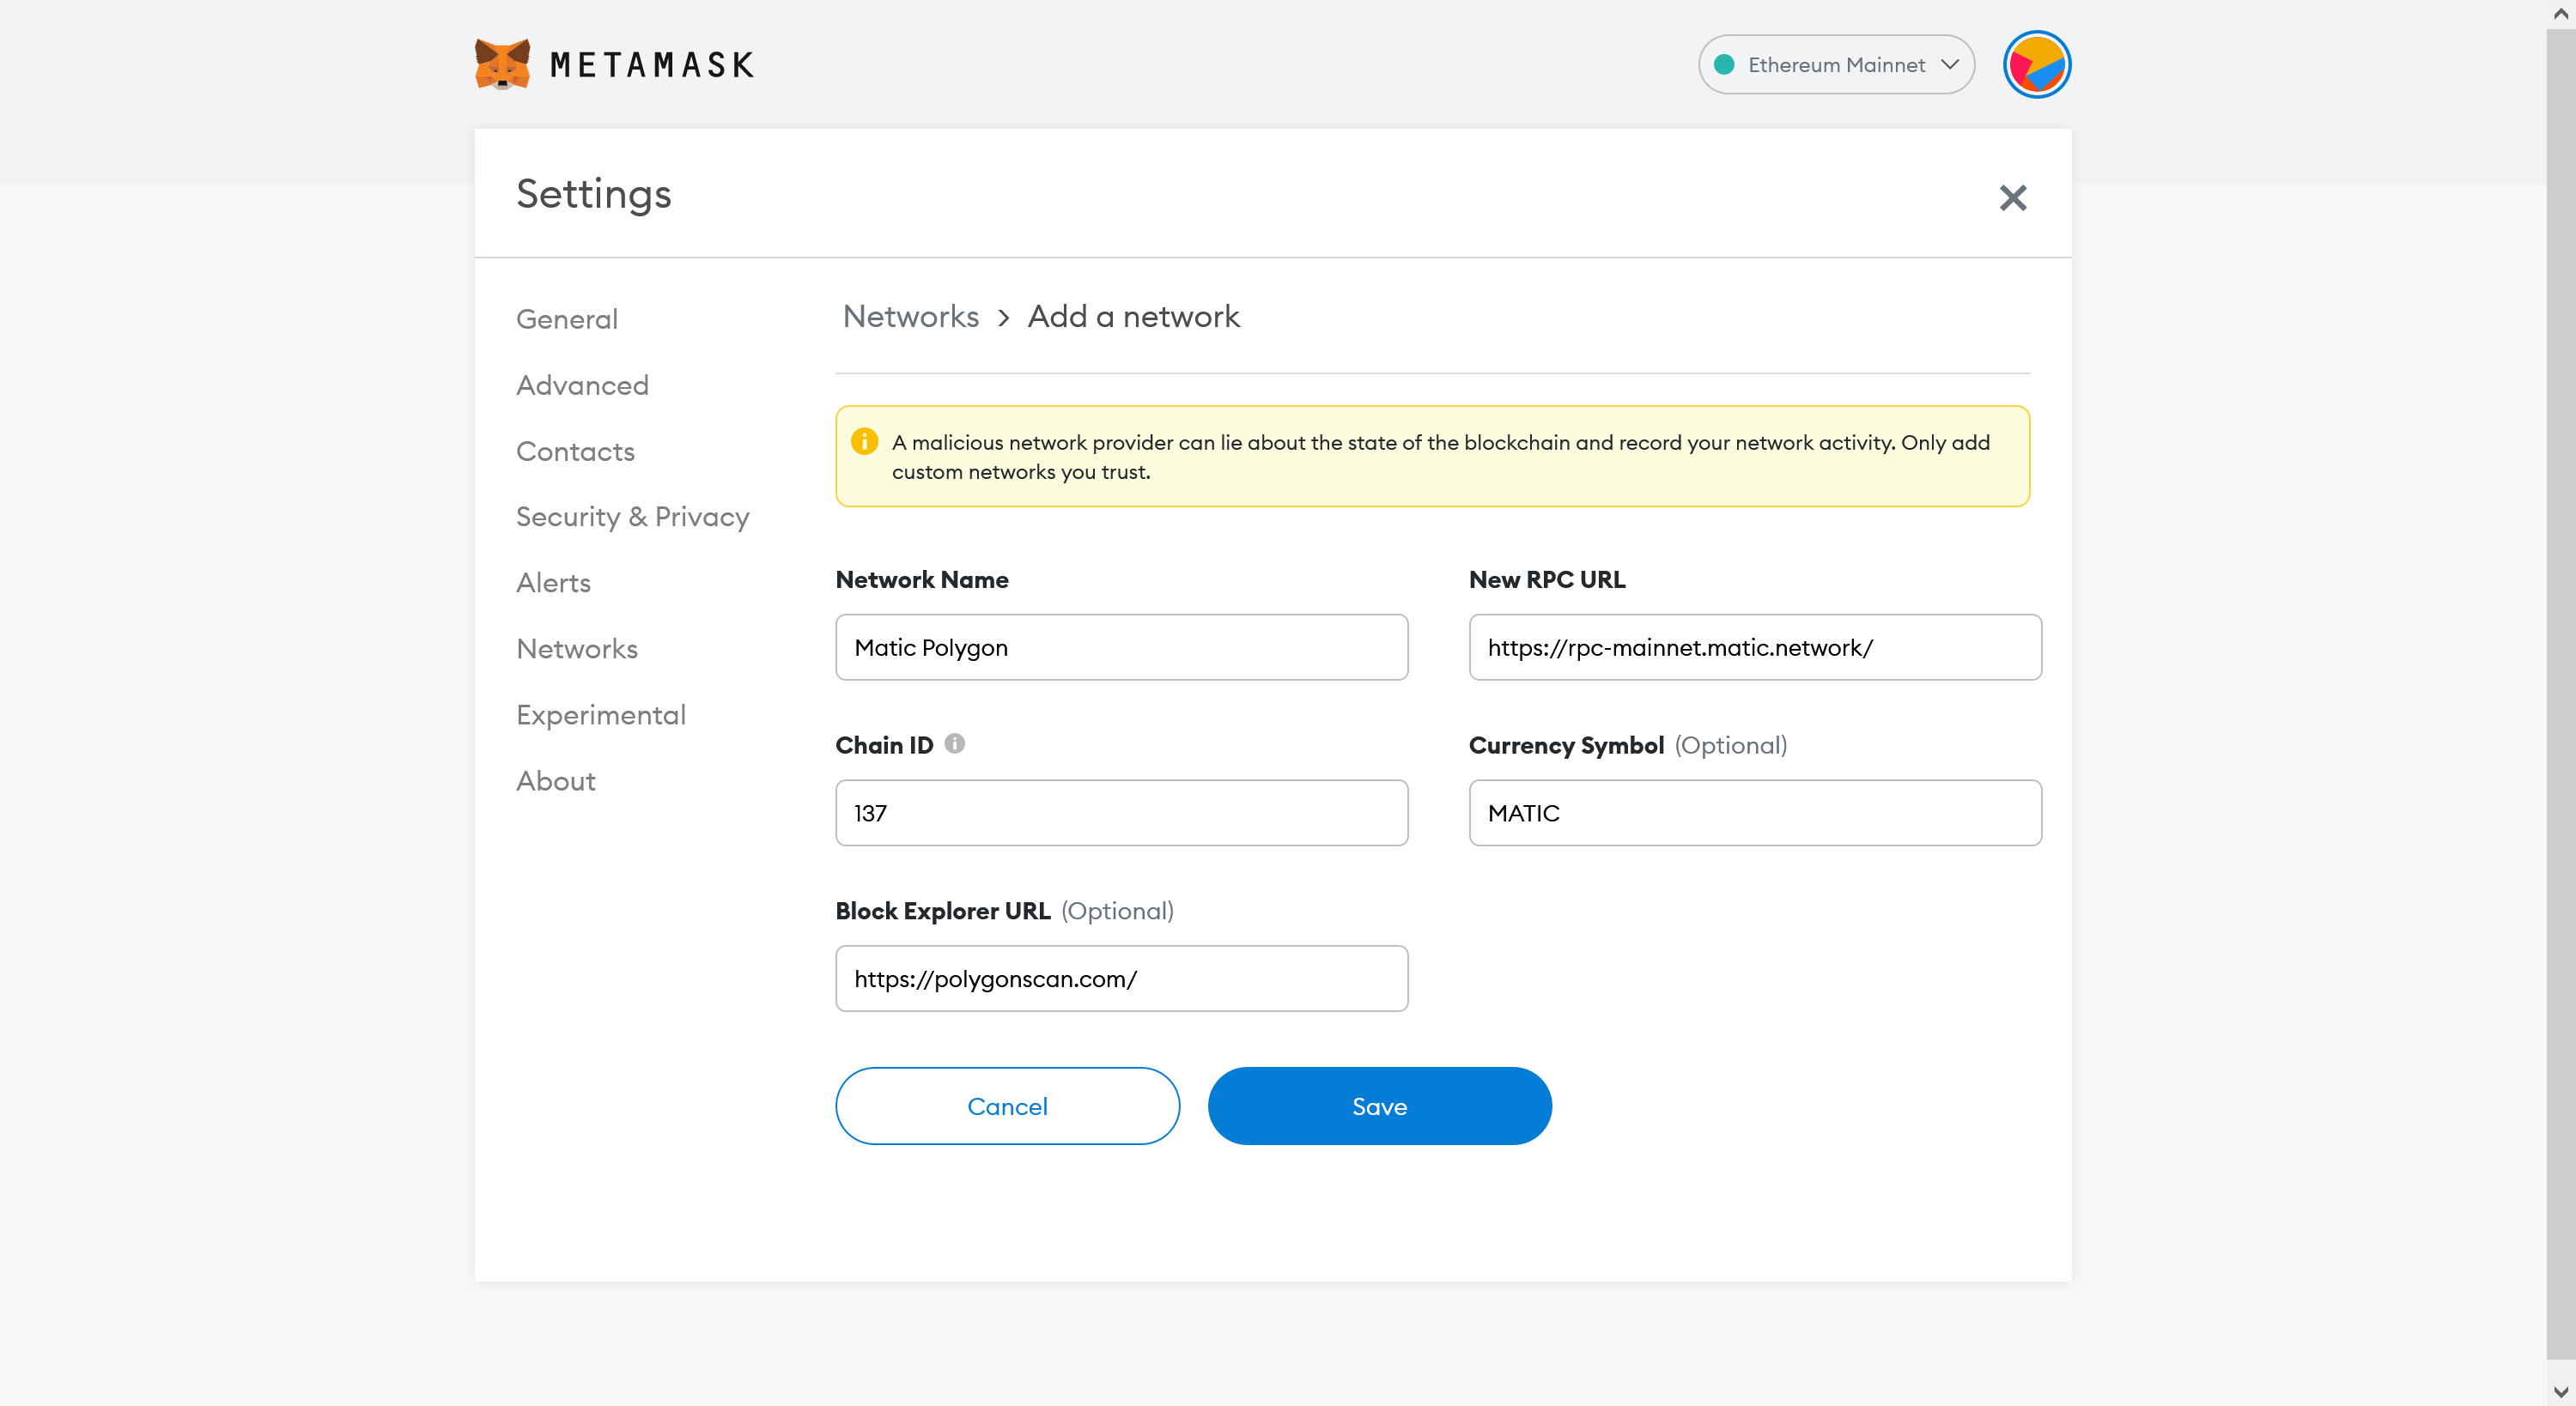Click the malicious network warning text
2576x1406 pixels.
click(x=1440, y=456)
